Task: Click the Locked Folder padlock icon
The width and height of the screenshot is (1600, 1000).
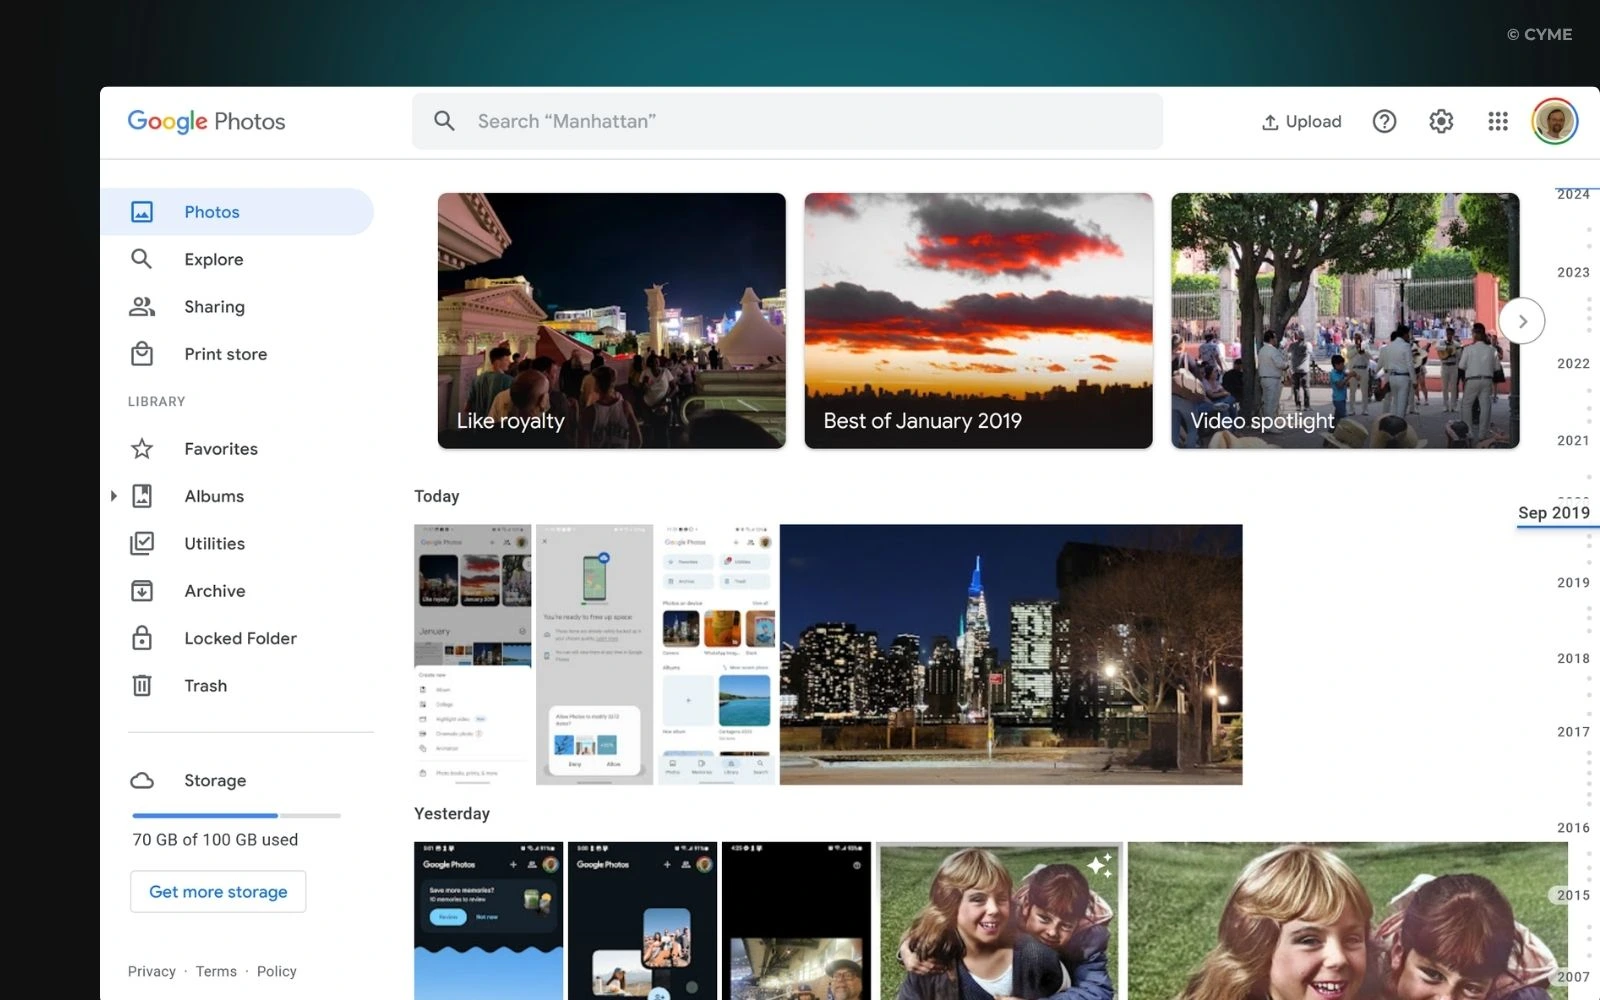Action: (x=142, y=638)
